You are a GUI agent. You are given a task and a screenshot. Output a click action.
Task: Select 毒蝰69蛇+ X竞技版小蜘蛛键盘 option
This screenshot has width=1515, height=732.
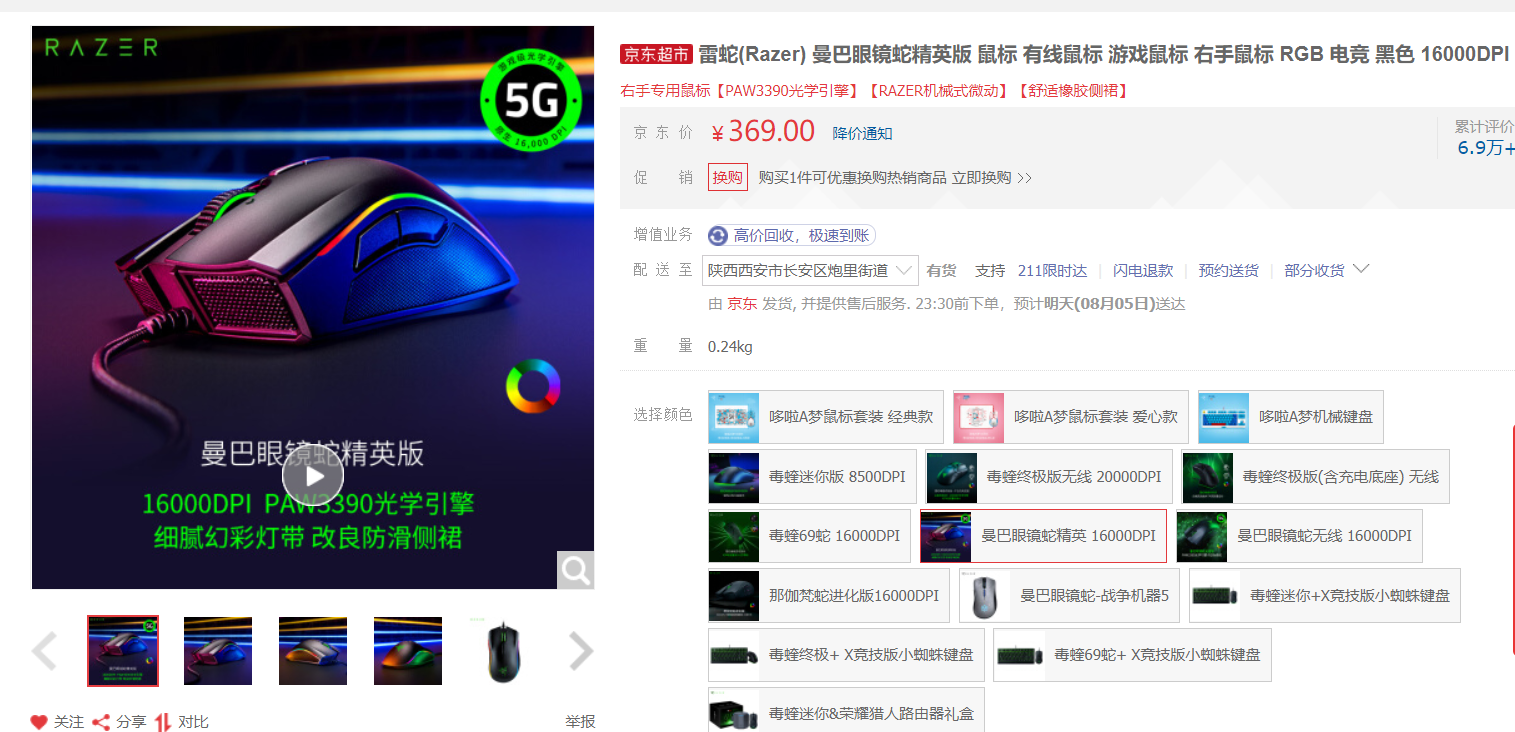pyautogui.click(x=1132, y=654)
